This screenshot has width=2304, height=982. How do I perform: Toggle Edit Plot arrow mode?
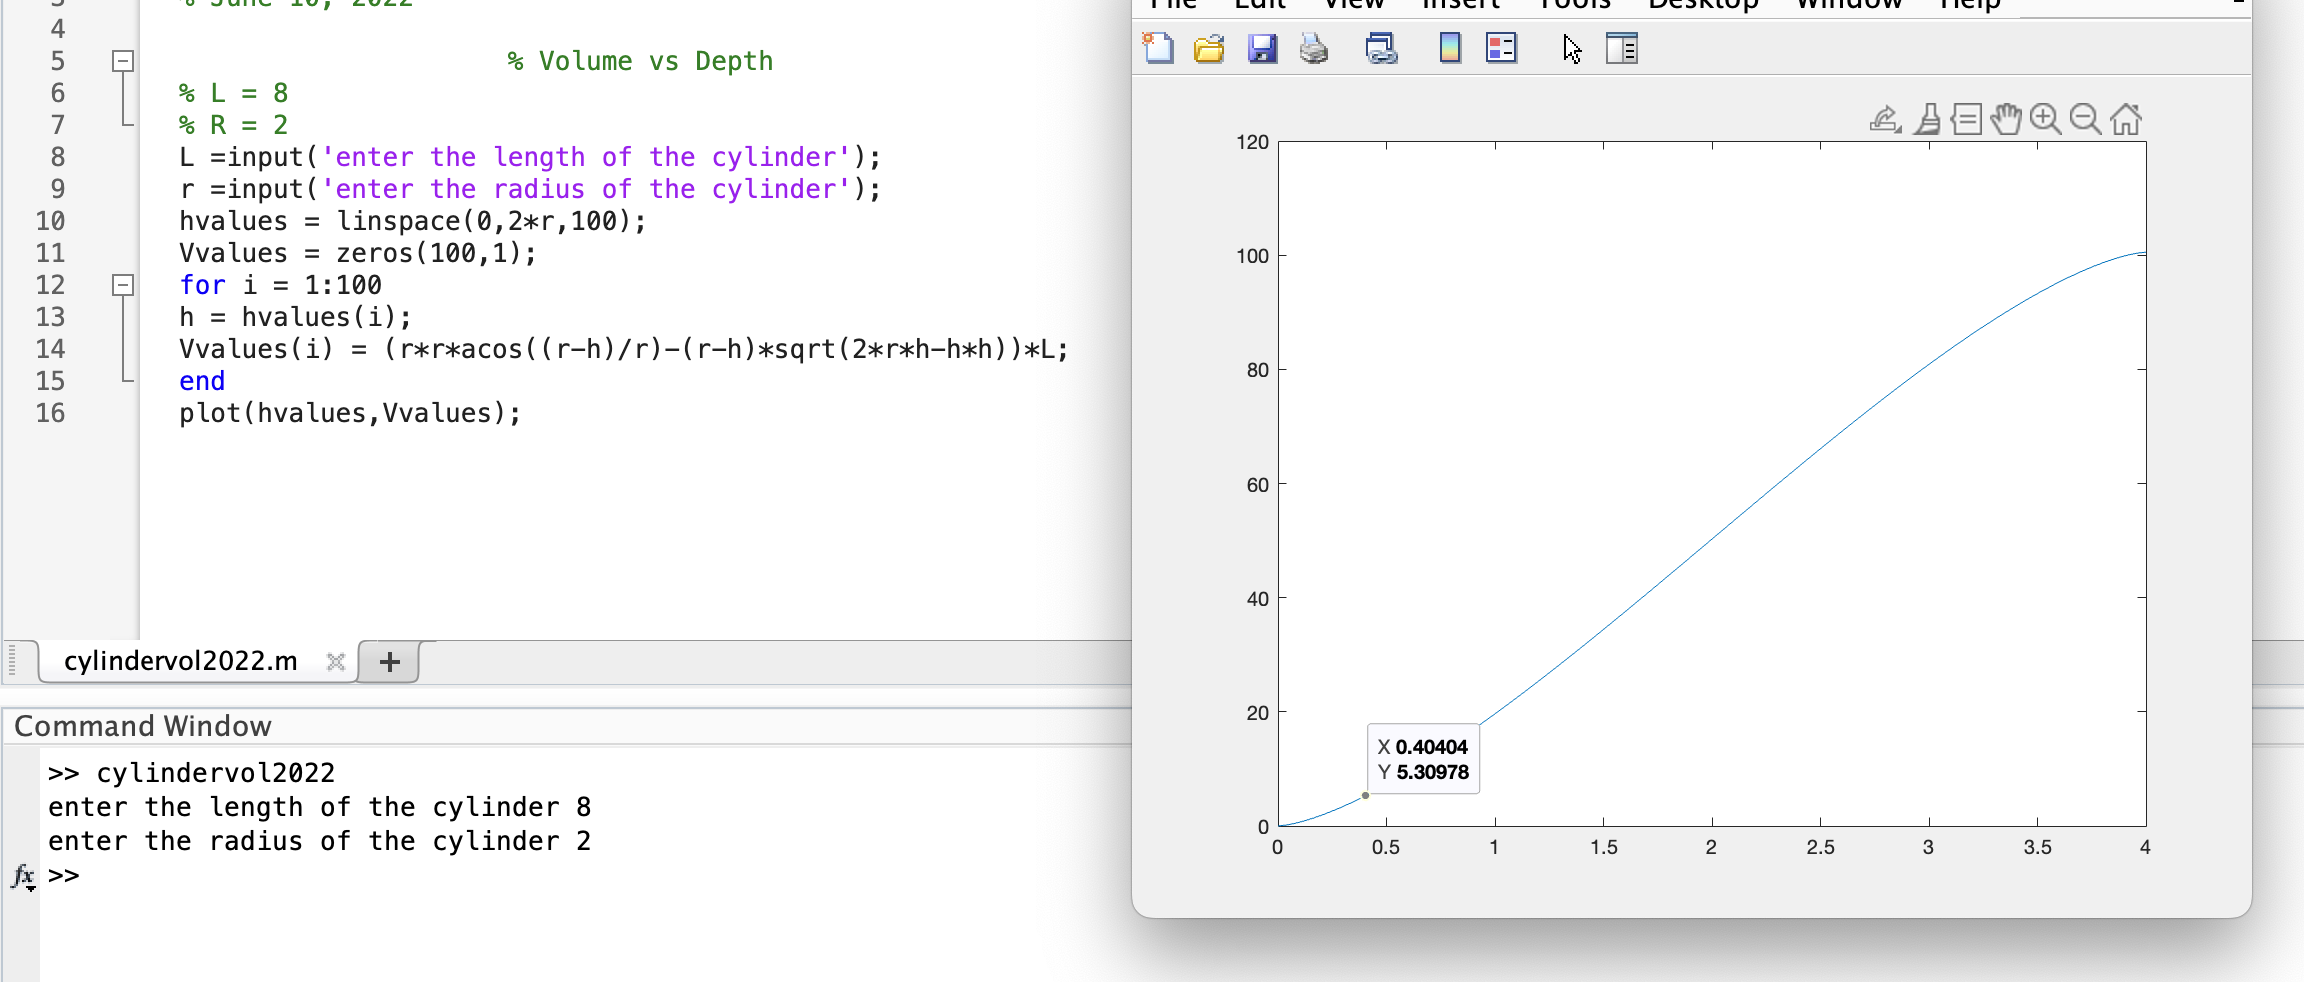click(x=1571, y=48)
